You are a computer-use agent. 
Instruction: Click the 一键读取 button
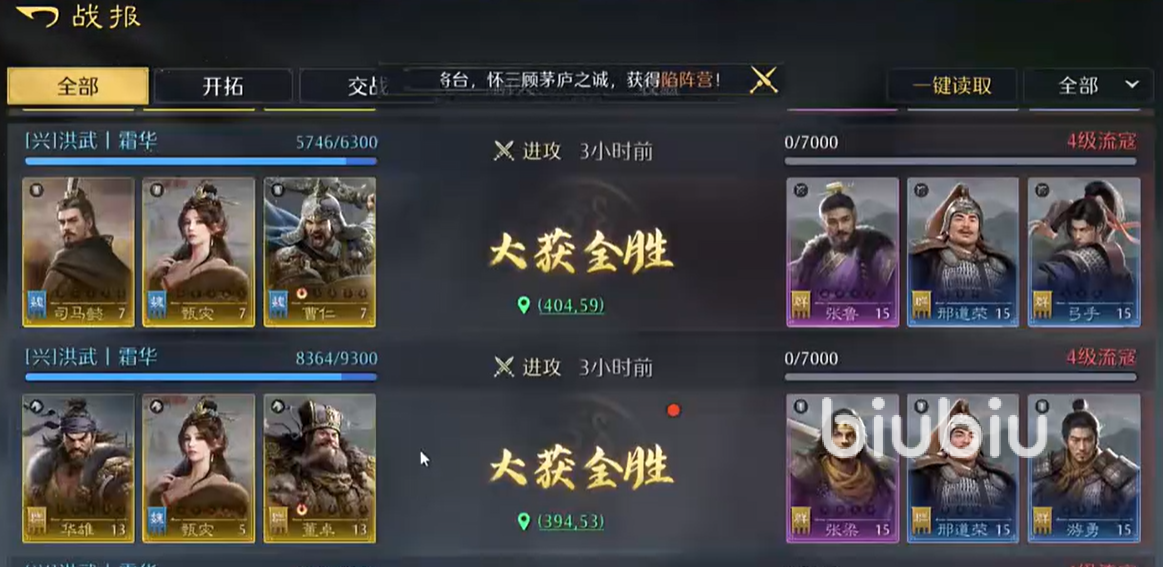coord(952,85)
